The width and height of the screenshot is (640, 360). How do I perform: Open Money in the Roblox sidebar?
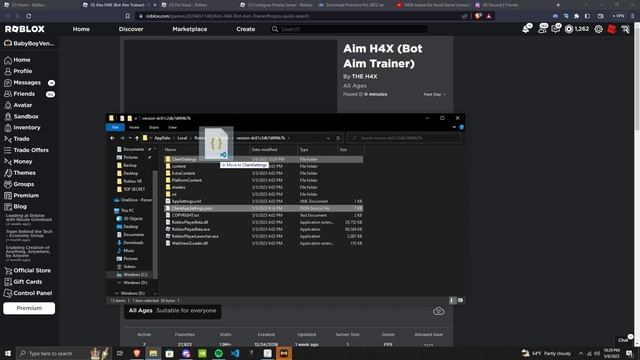[18, 161]
